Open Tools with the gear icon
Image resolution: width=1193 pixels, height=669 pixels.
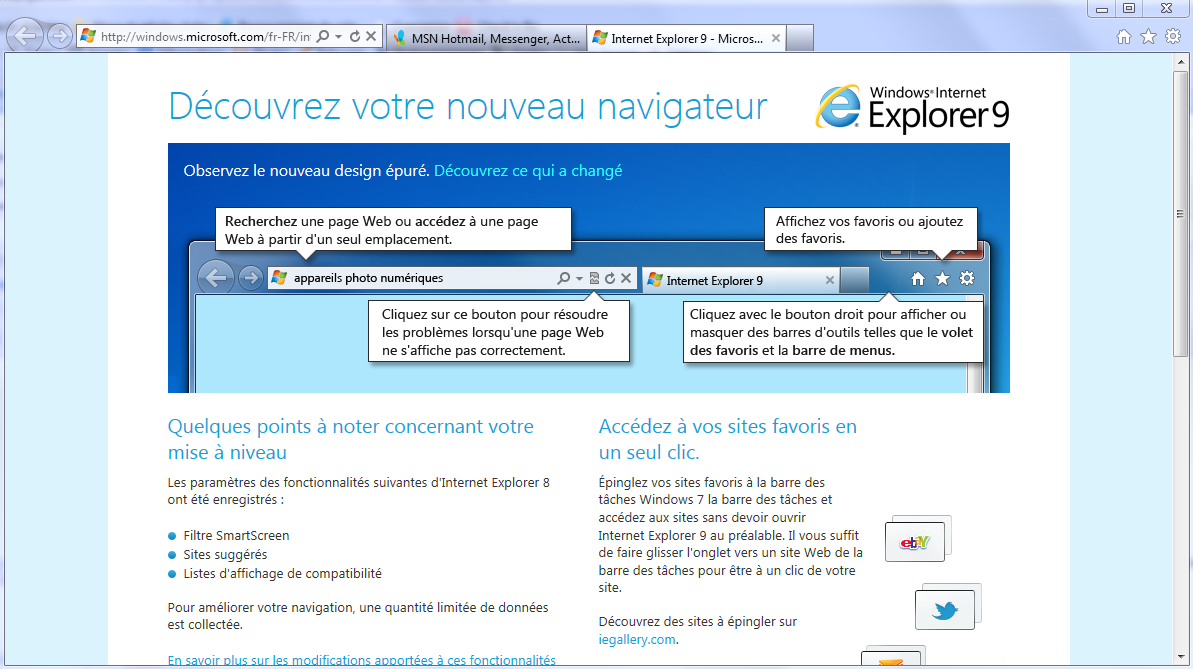(x=1173, y=36)
